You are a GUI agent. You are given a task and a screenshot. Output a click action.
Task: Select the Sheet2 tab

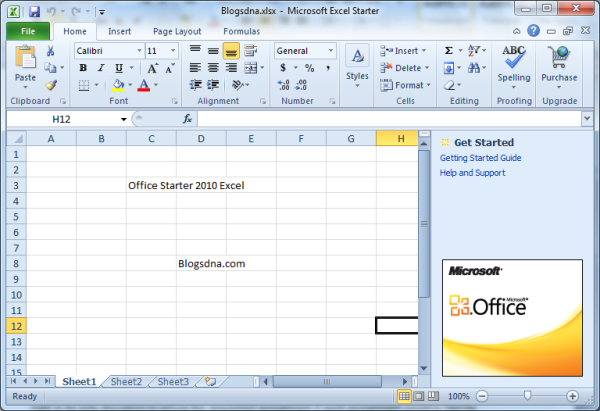tap(126, 382)
